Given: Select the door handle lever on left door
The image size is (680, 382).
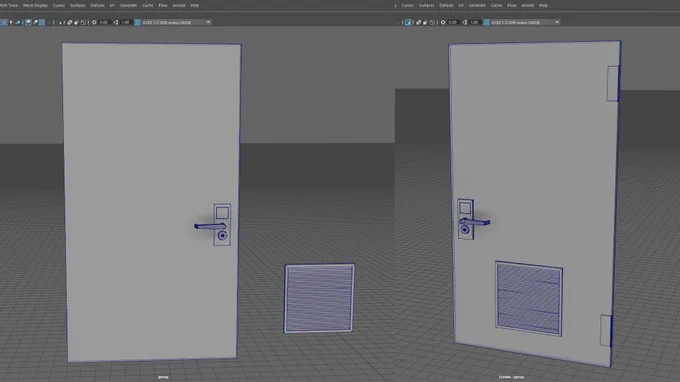Looking at the screenshot, I should click(x=209, y=226).
